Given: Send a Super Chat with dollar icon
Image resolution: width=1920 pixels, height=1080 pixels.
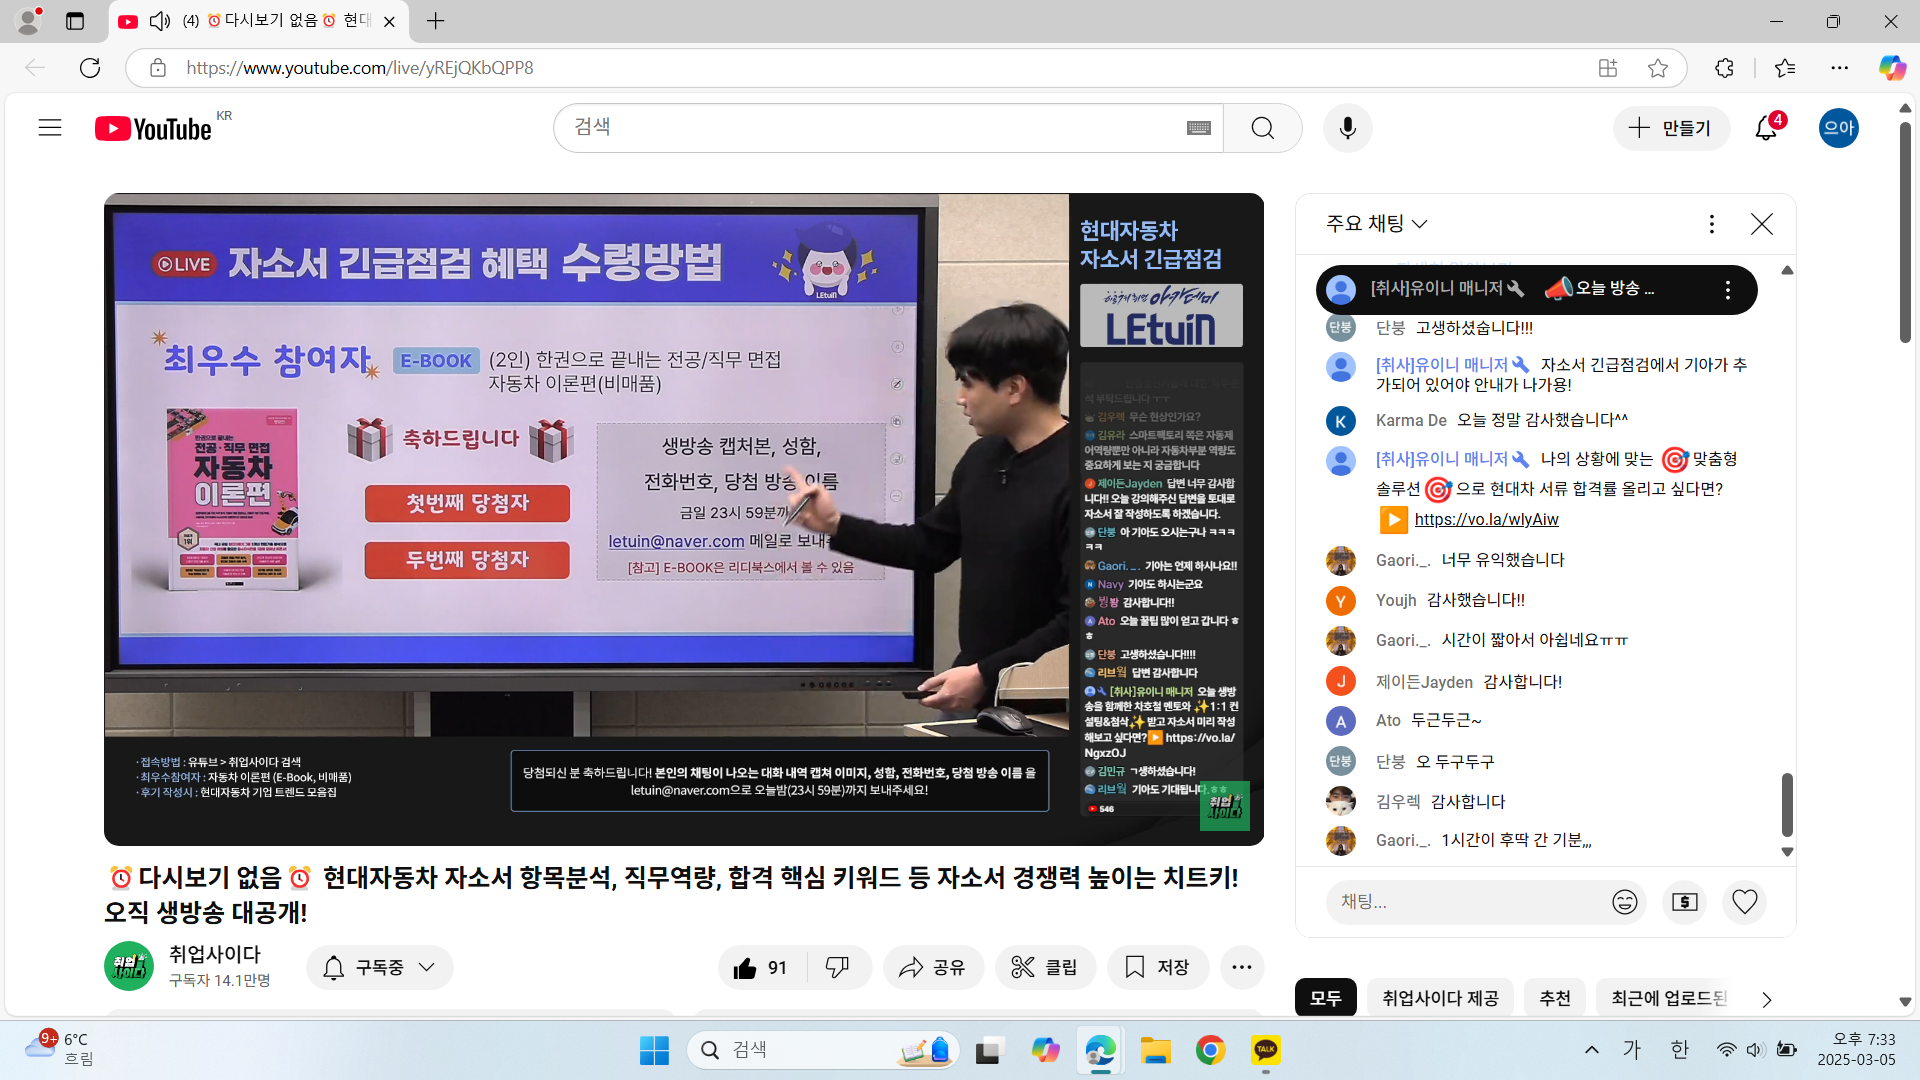Looking at the screenshot, I should pyautogui.click(x=1685, y=902).
